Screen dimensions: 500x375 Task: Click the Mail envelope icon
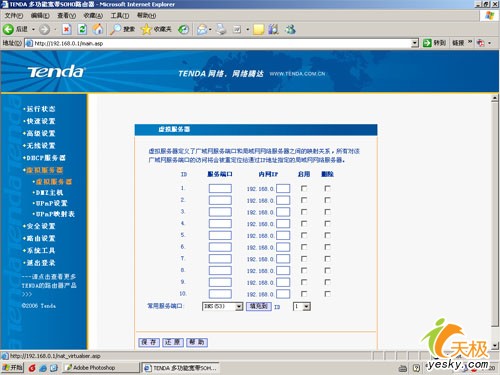click(x=201, y=30)
